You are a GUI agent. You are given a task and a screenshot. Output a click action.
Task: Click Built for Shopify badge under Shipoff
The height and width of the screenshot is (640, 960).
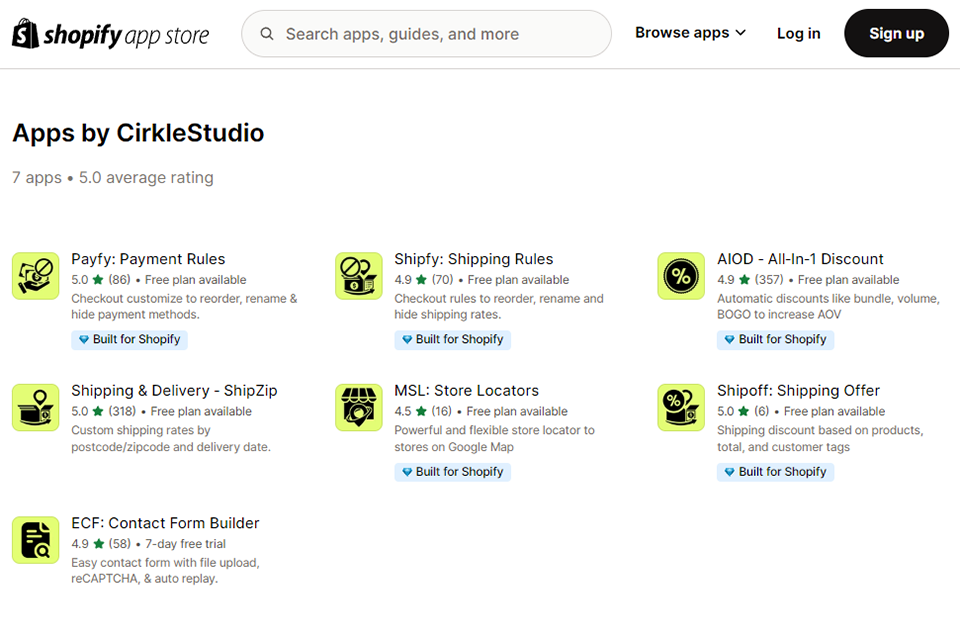point(775,472)
